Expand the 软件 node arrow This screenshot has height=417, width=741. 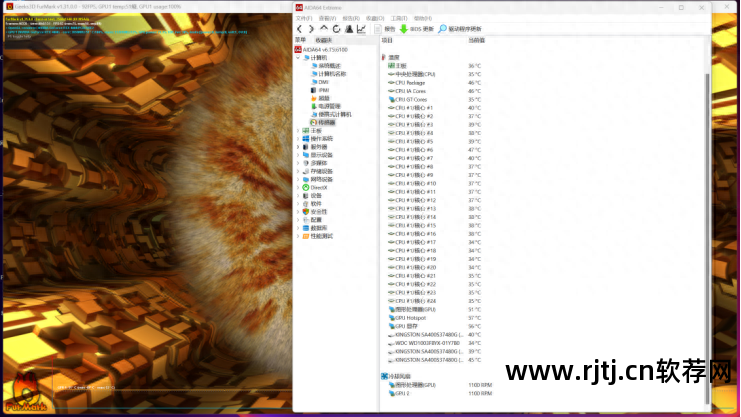pyautogui.click(x=298, y=204)
